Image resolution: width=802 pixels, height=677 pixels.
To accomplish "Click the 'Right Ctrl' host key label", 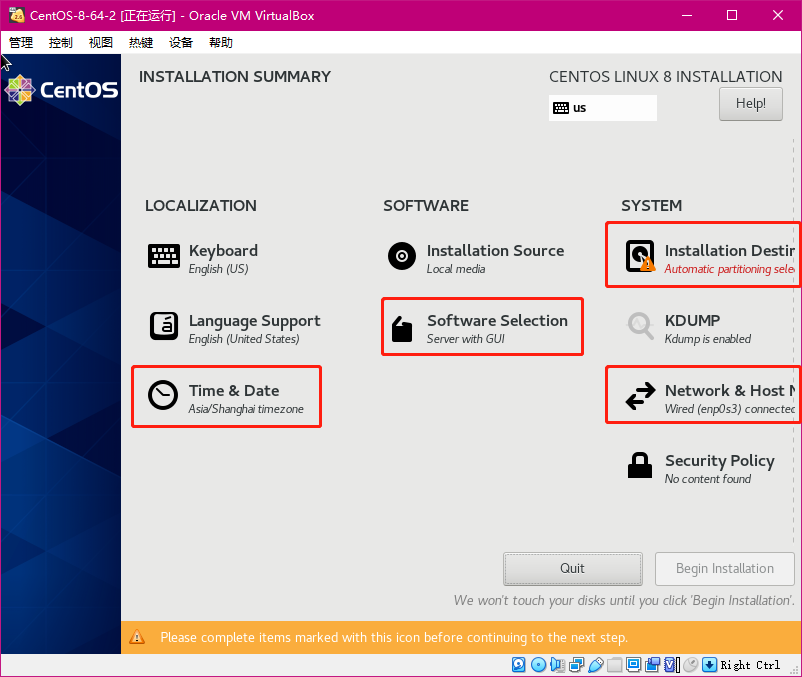I will 750,665.
